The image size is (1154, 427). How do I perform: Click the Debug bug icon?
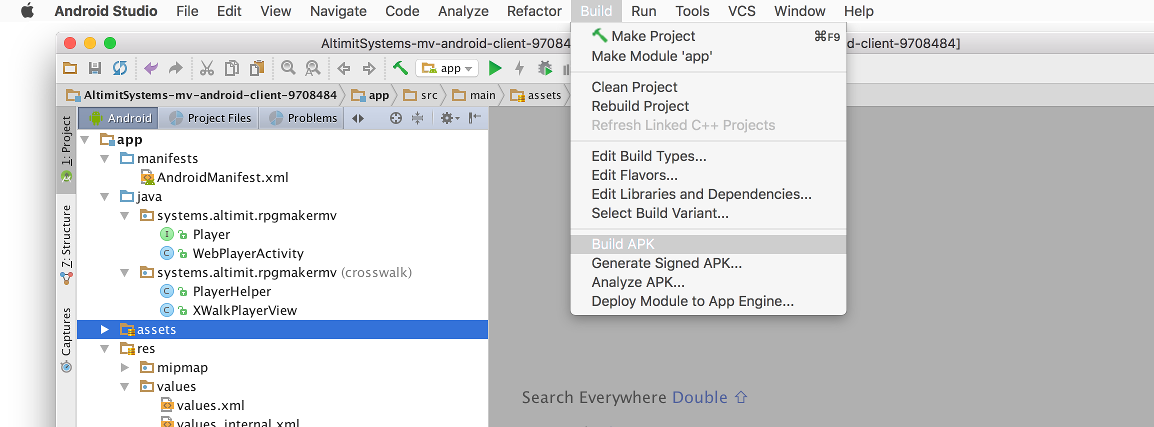click(x=545, y=68)
